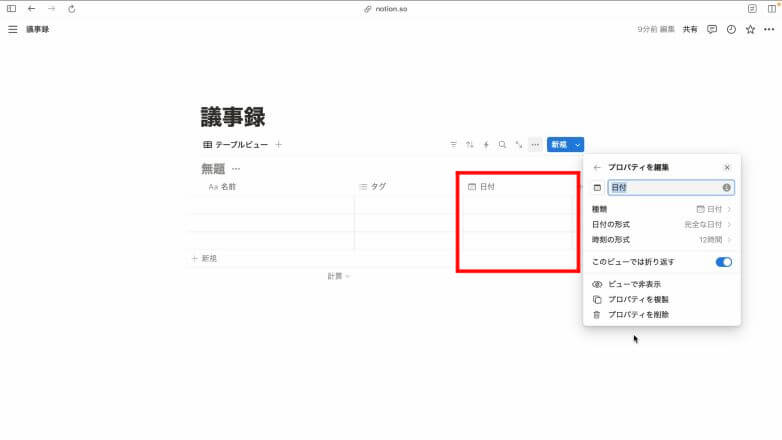
Task: Select the テーブルビュー tab
Action: tap(235, 145)
